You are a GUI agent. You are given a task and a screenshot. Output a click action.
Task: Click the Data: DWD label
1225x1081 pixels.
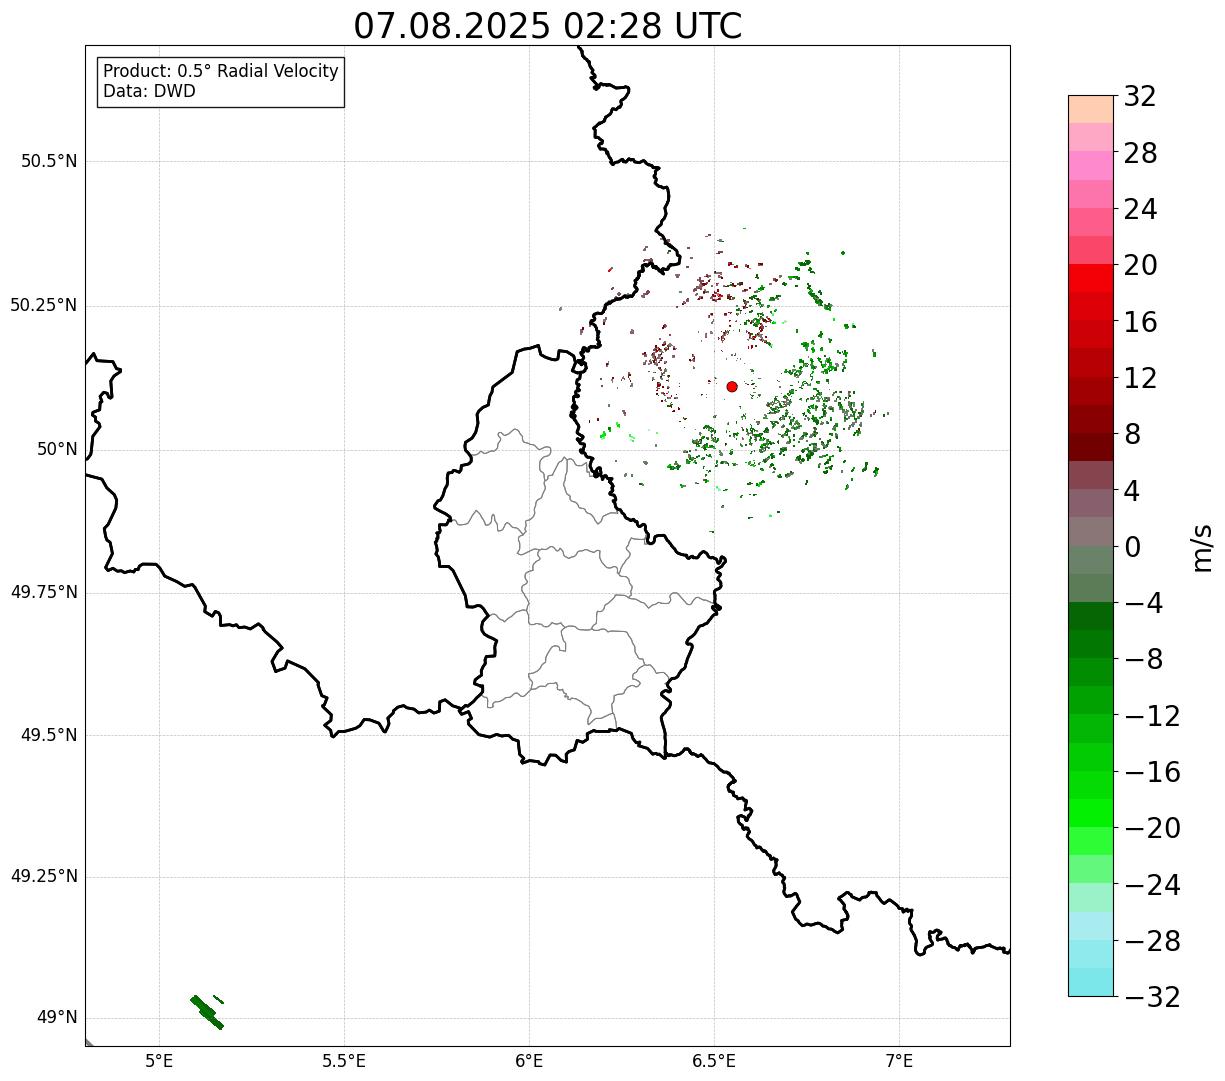(x=149, y=91)
